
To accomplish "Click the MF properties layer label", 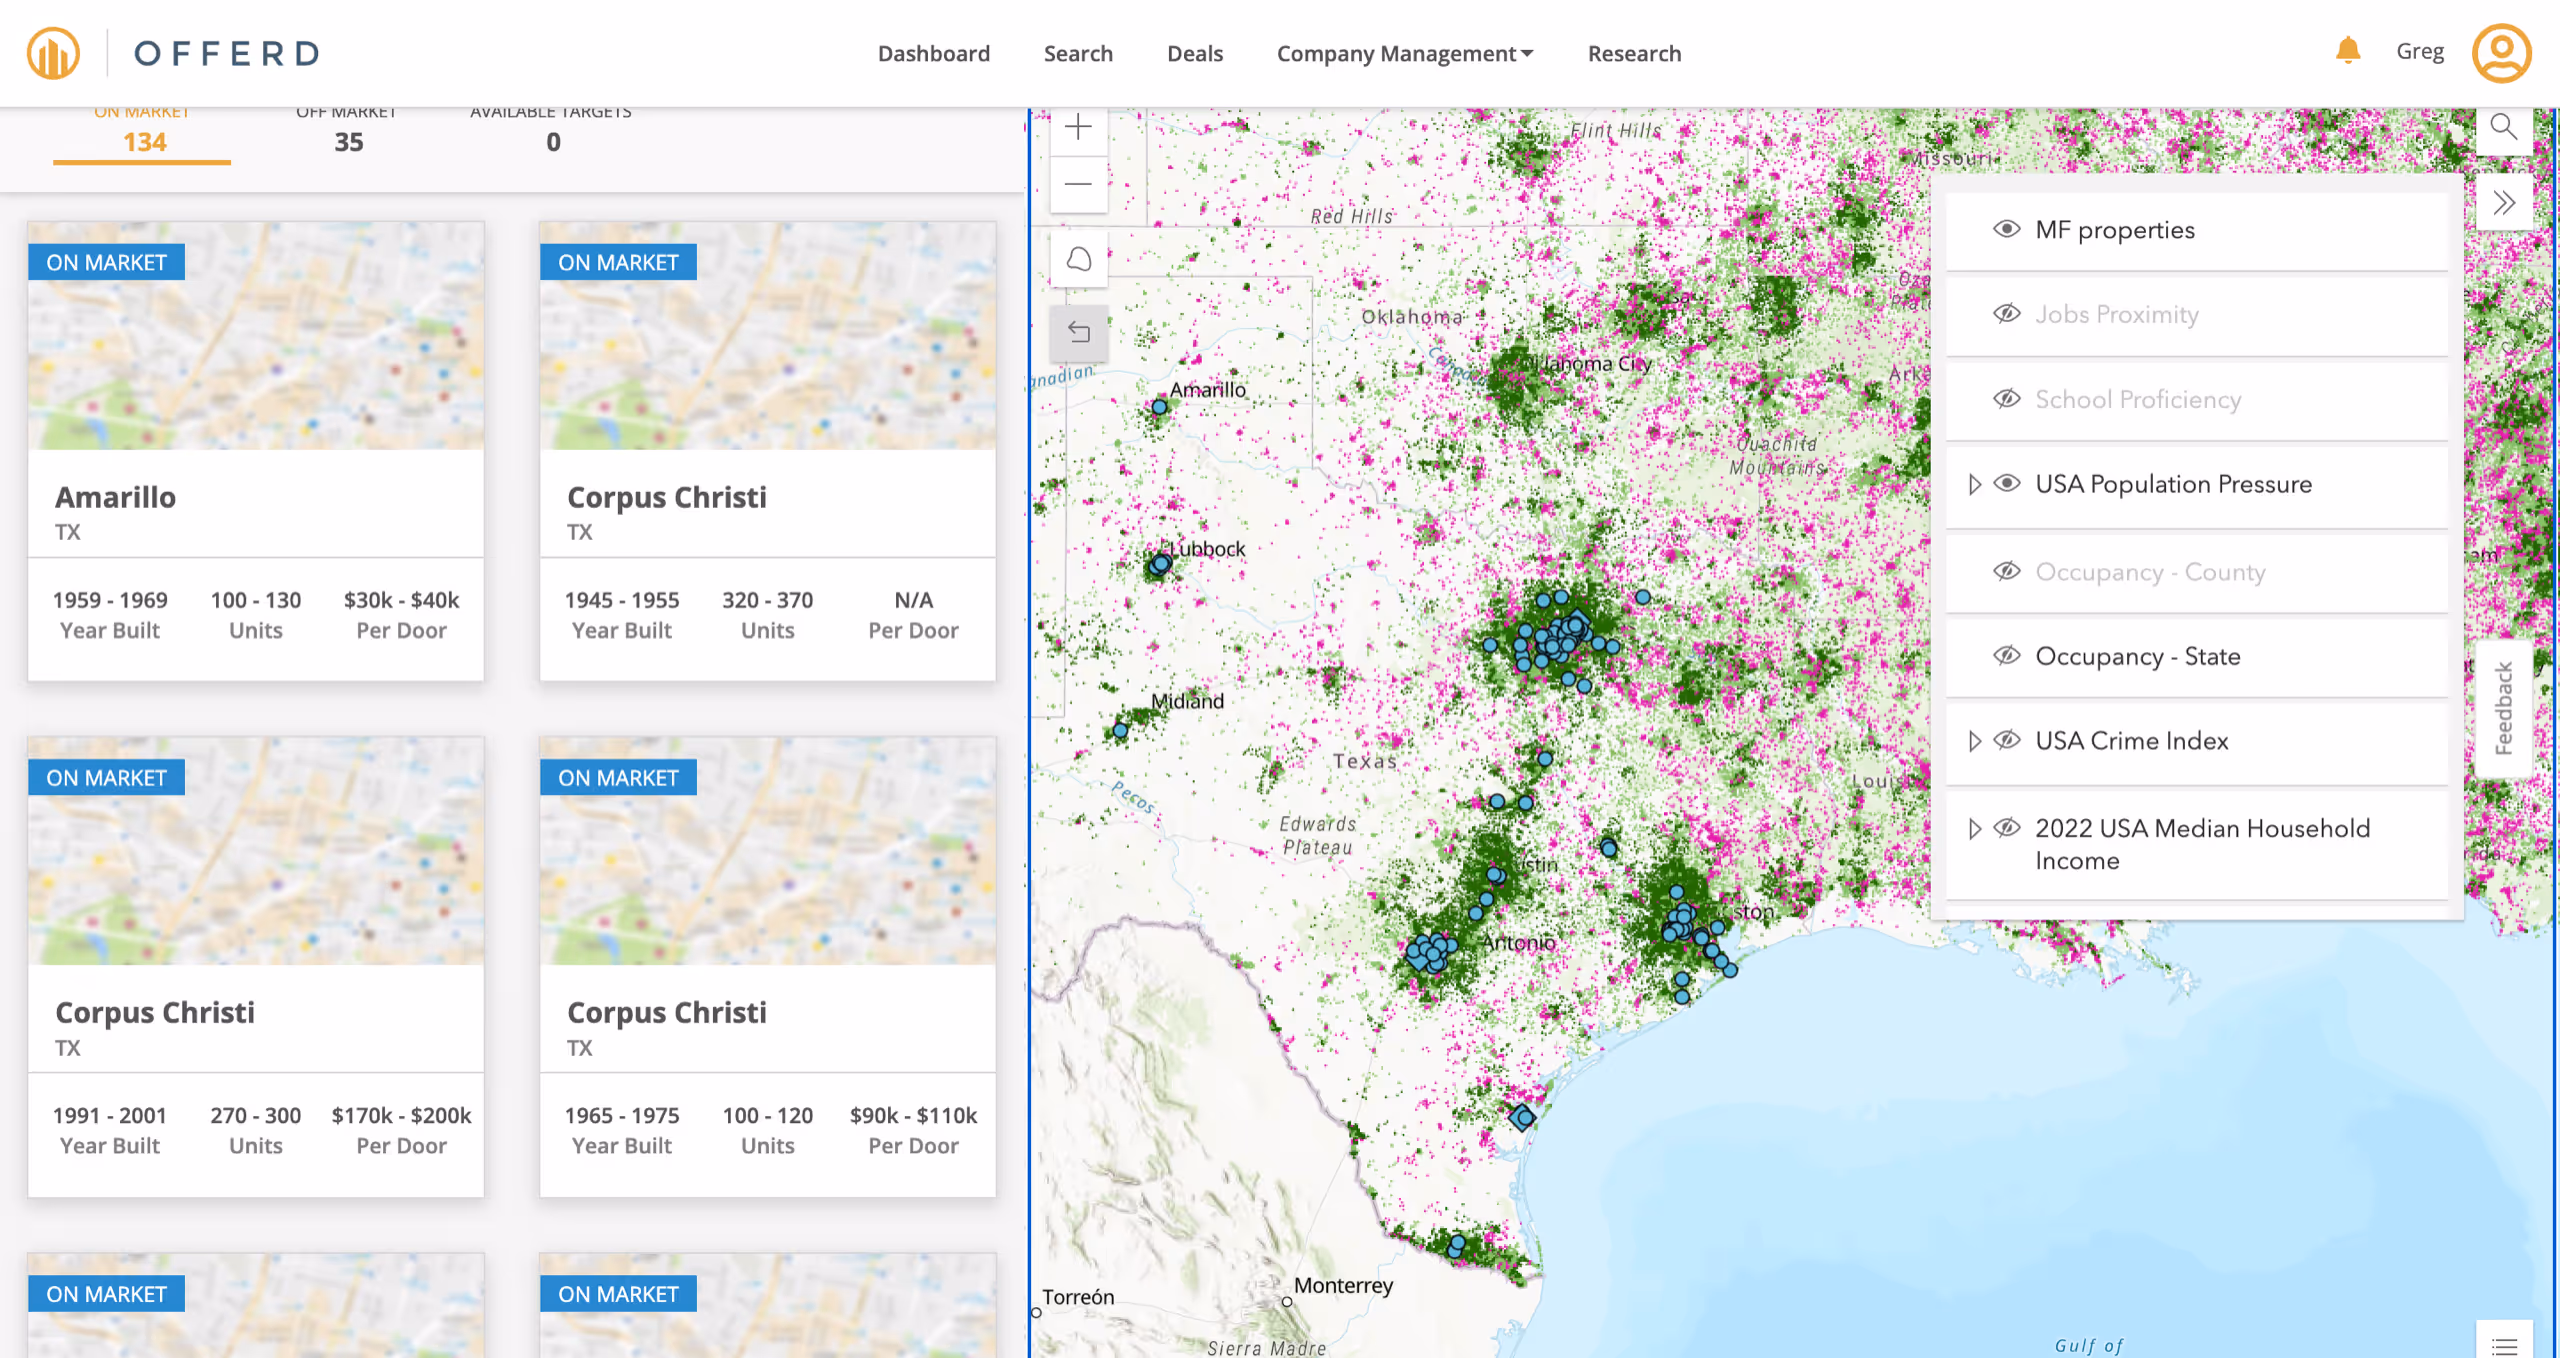I will [x=2115, y=230].
